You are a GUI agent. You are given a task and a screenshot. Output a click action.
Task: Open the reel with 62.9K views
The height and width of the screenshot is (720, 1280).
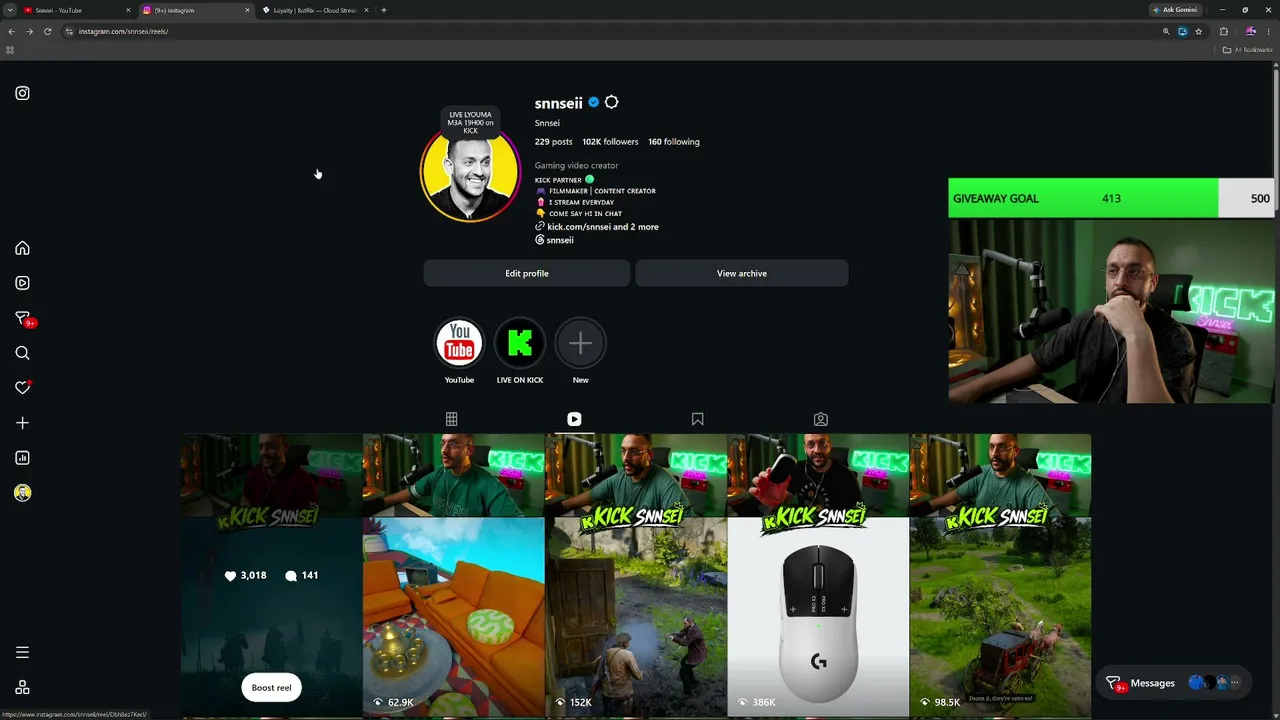click(453, 575)
